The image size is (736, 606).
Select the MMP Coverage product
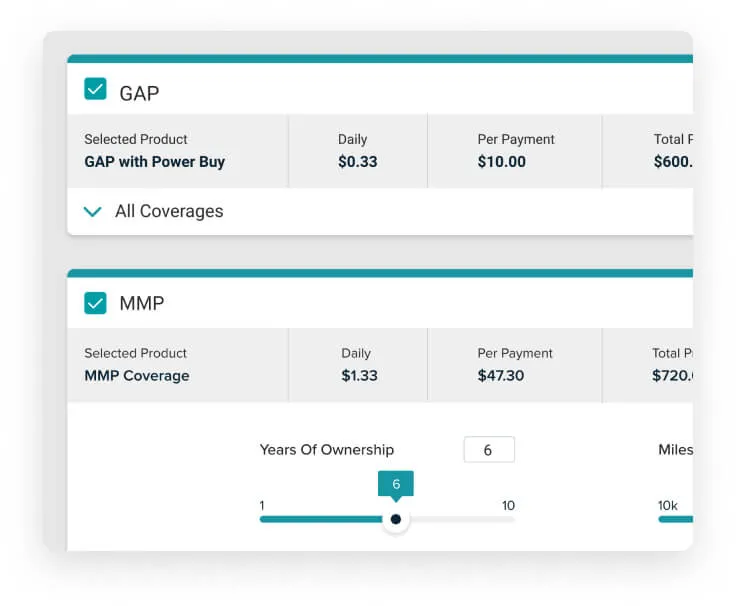pyautogui.click(x=137, y=376)
